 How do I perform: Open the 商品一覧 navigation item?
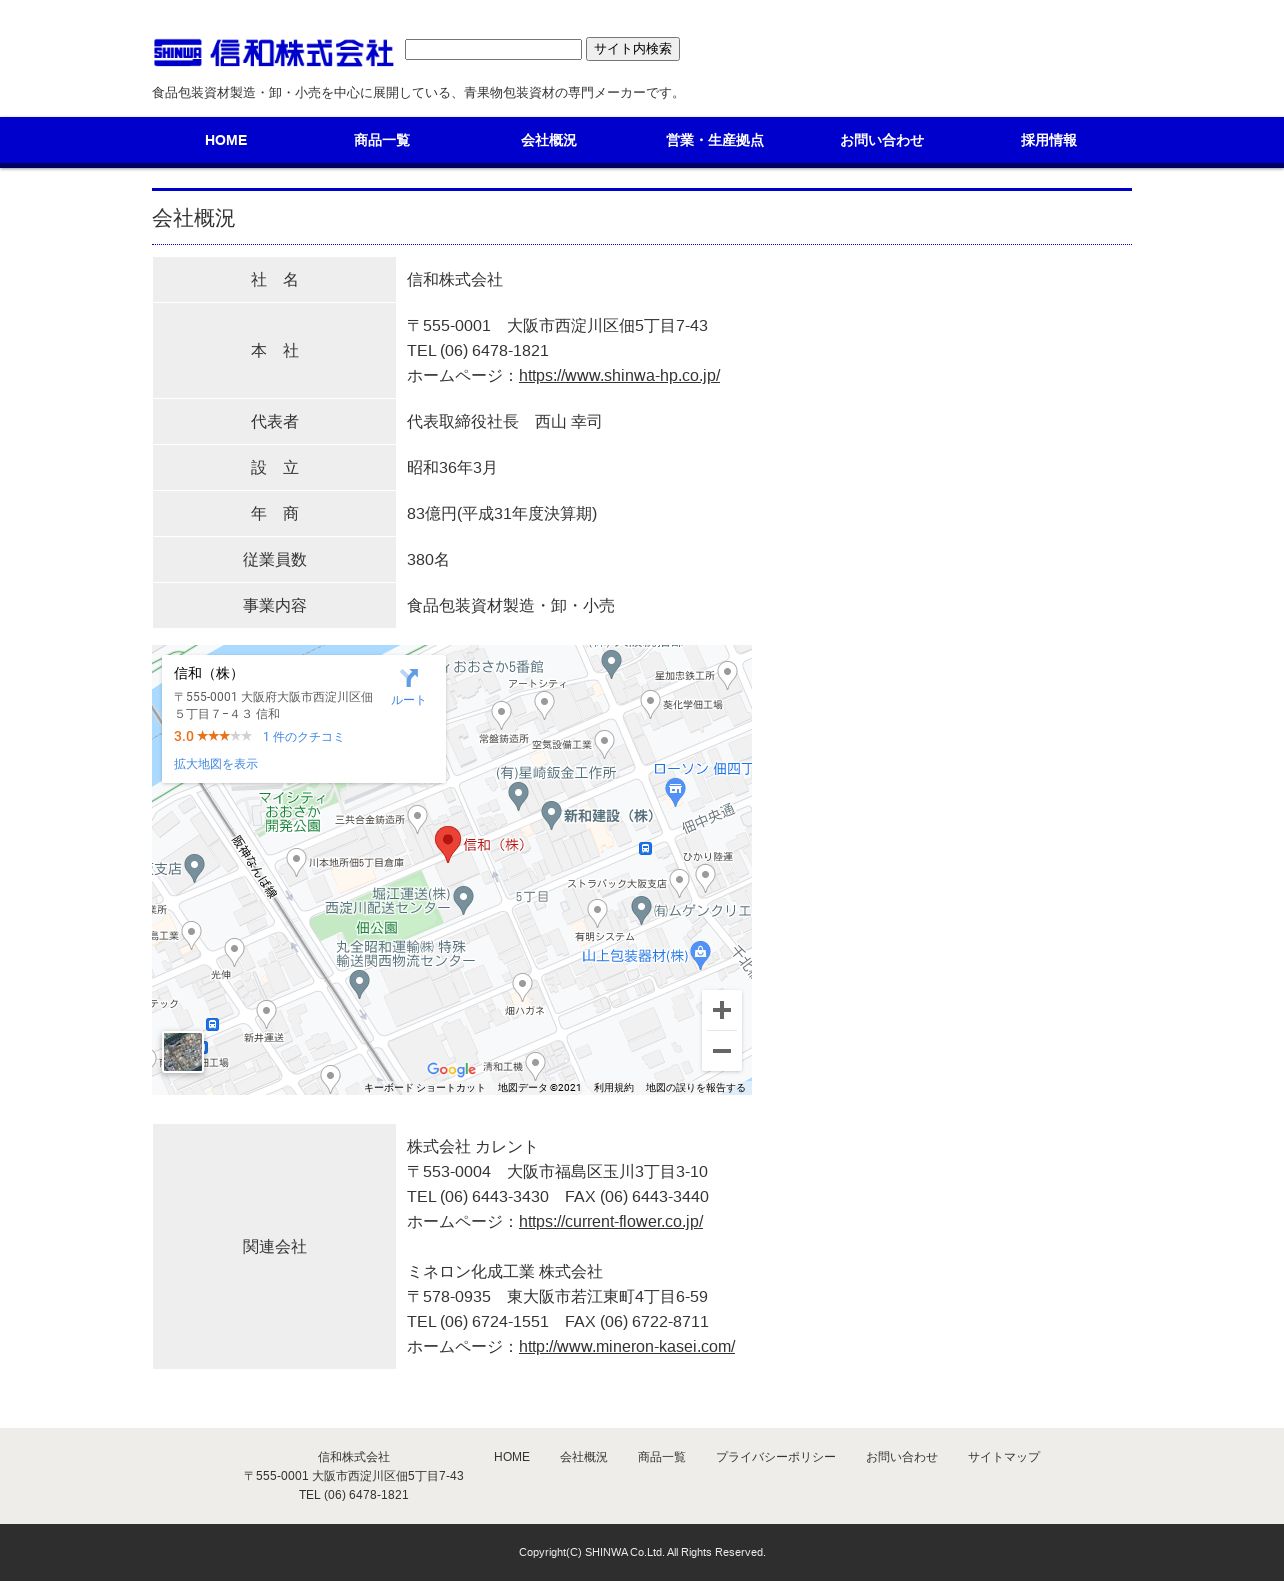(x=382, y=140)
